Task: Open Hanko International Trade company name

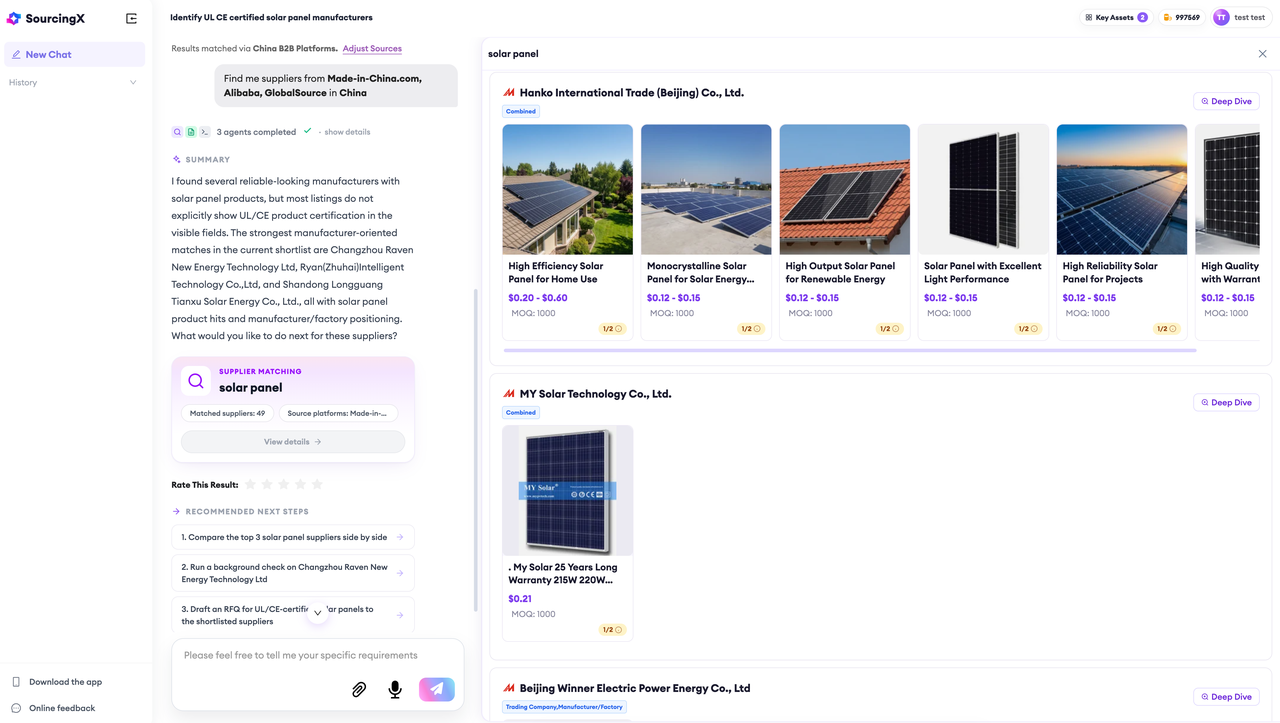Action: [632, 92]
